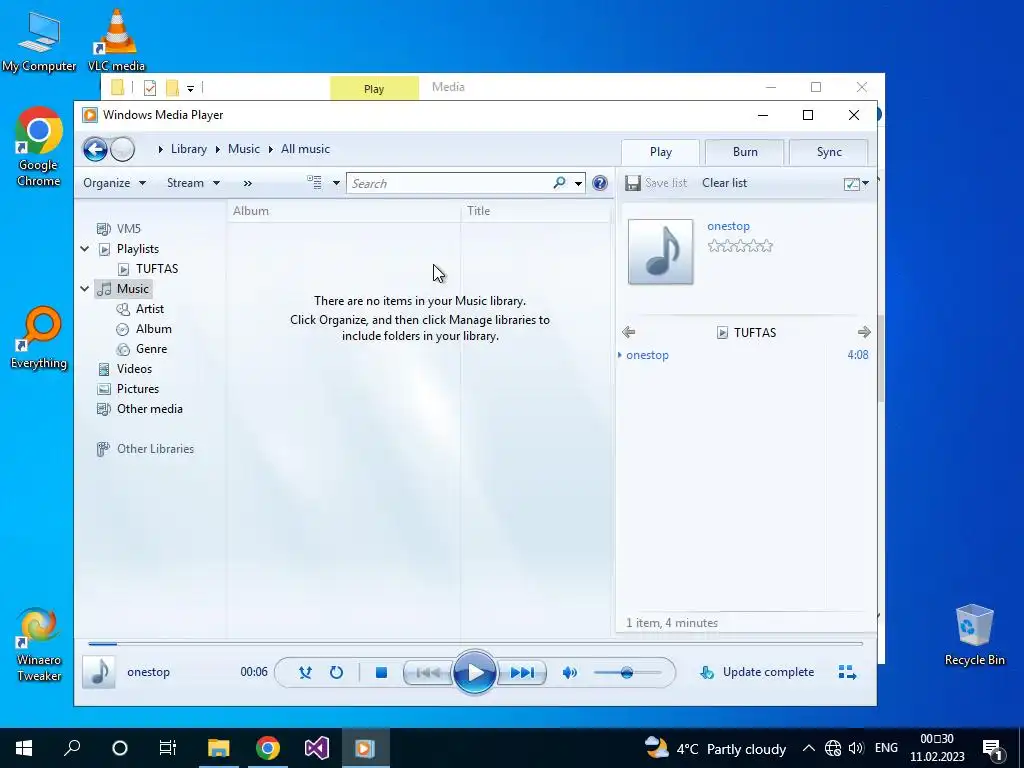
Task: Open File Explorer from the taskbar
Action: [219, 748]
